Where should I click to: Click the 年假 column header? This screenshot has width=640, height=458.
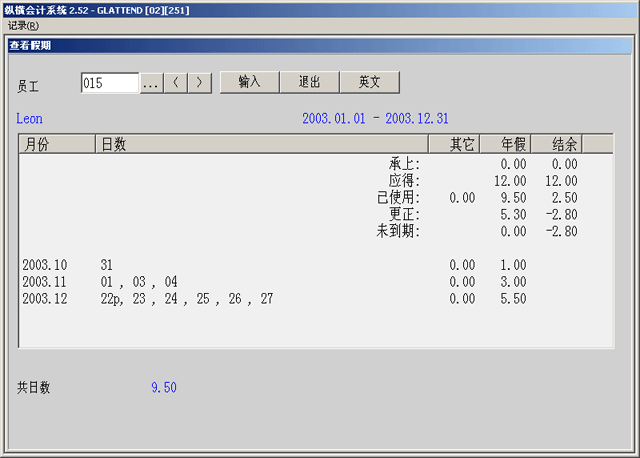(x=505, y=144)
